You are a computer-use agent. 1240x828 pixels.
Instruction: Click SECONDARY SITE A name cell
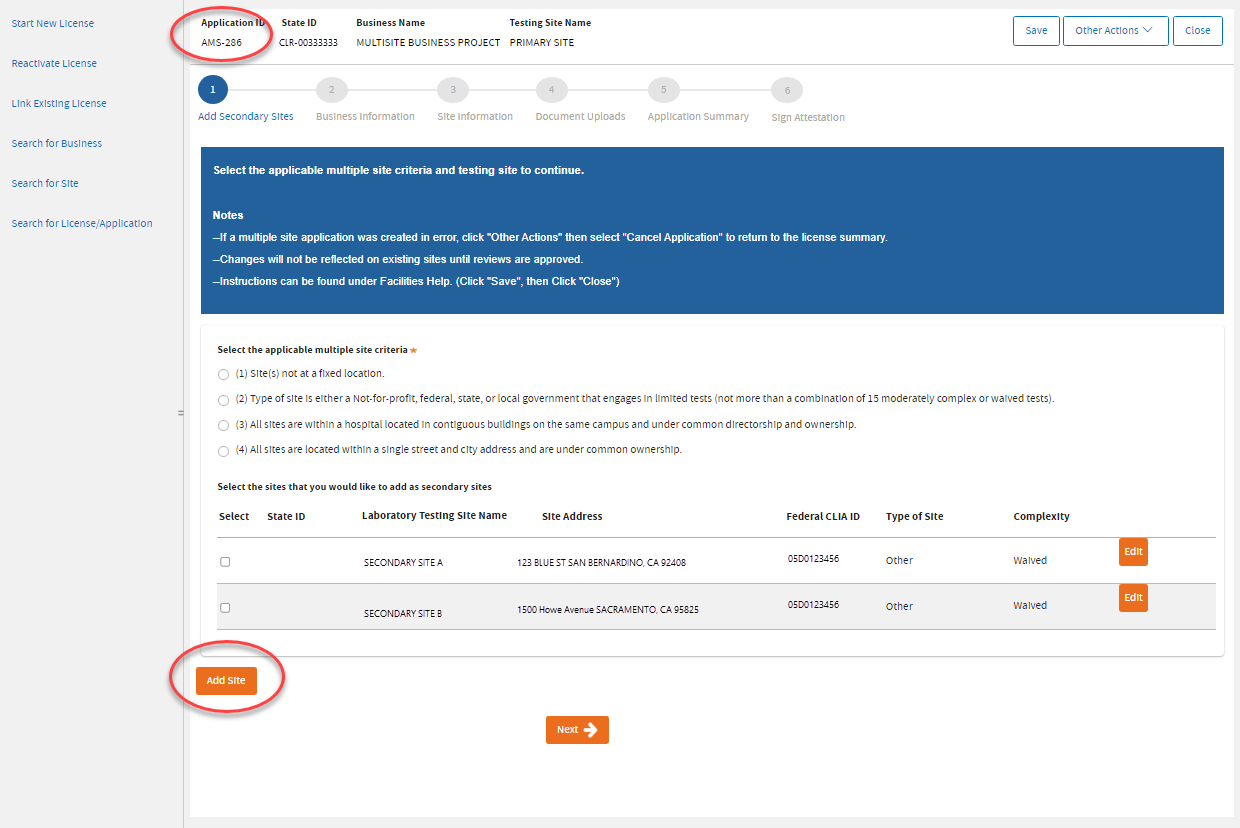click(403, 563)
